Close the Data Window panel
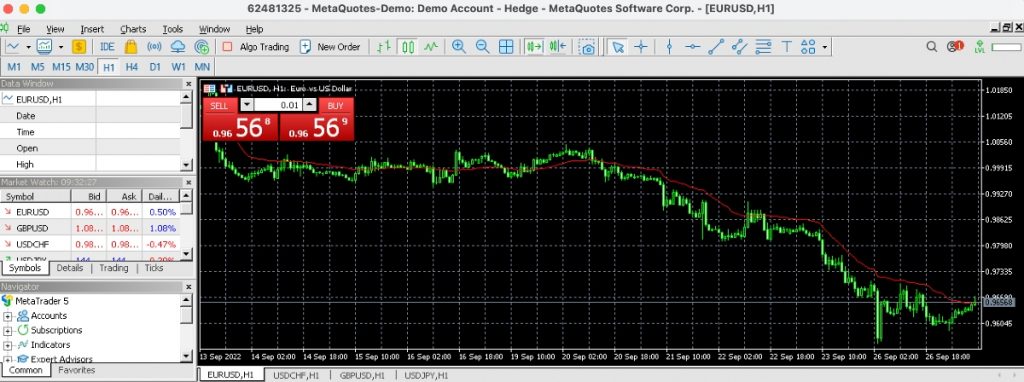This screenshot has height=382, width=1024. [x=188, y=84]
